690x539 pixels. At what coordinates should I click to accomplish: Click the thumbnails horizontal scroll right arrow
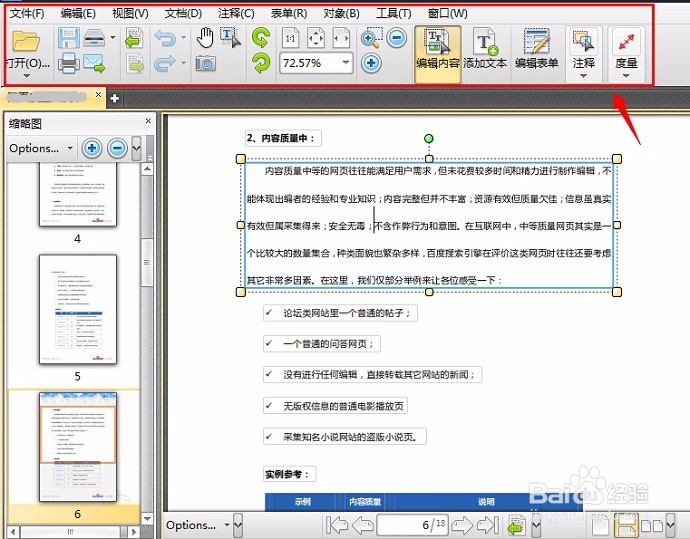134,532
